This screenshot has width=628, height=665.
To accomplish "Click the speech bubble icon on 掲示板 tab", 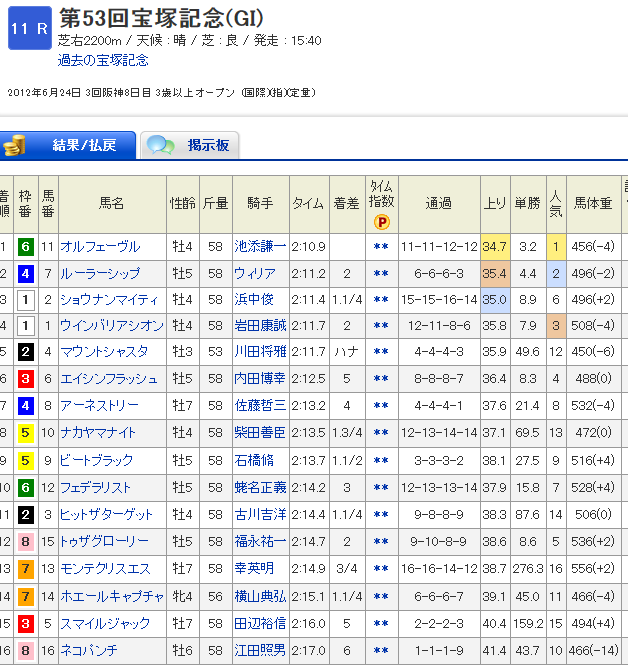I will 160,145.
